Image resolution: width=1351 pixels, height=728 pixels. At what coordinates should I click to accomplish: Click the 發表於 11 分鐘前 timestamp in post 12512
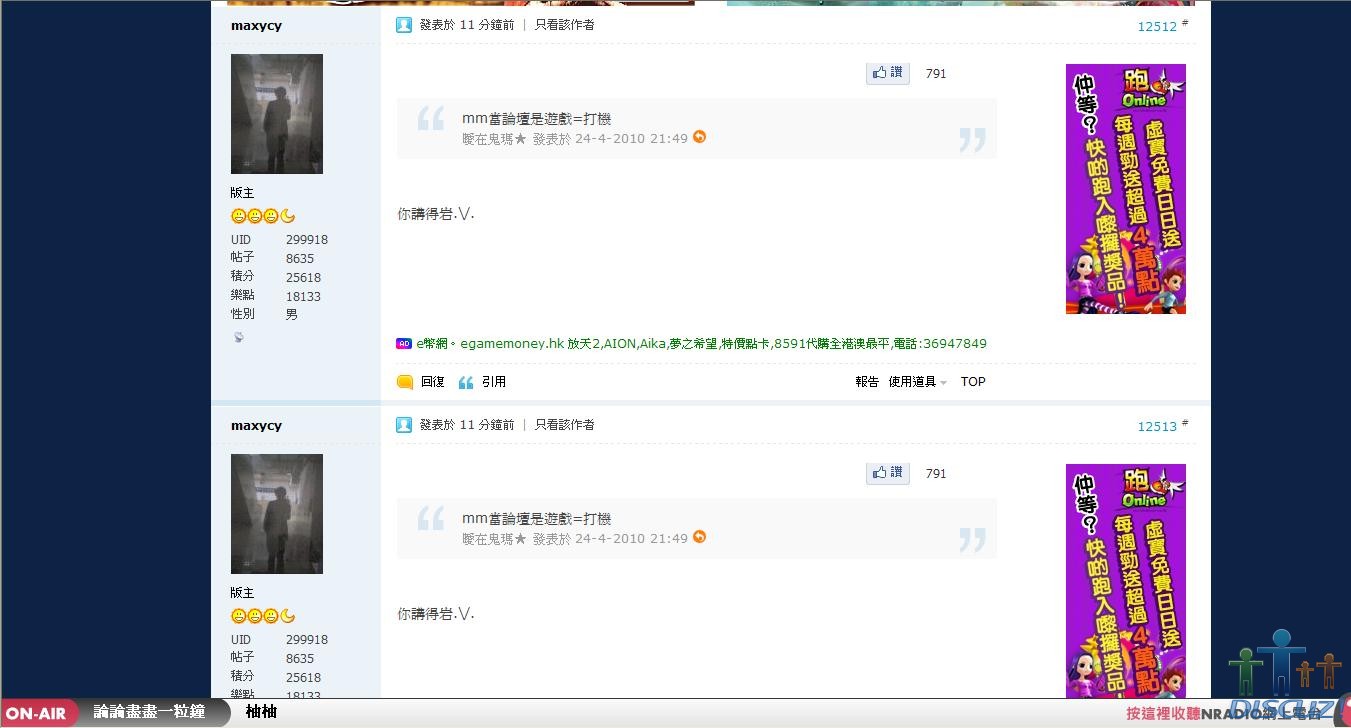click(x=467, y=25)
